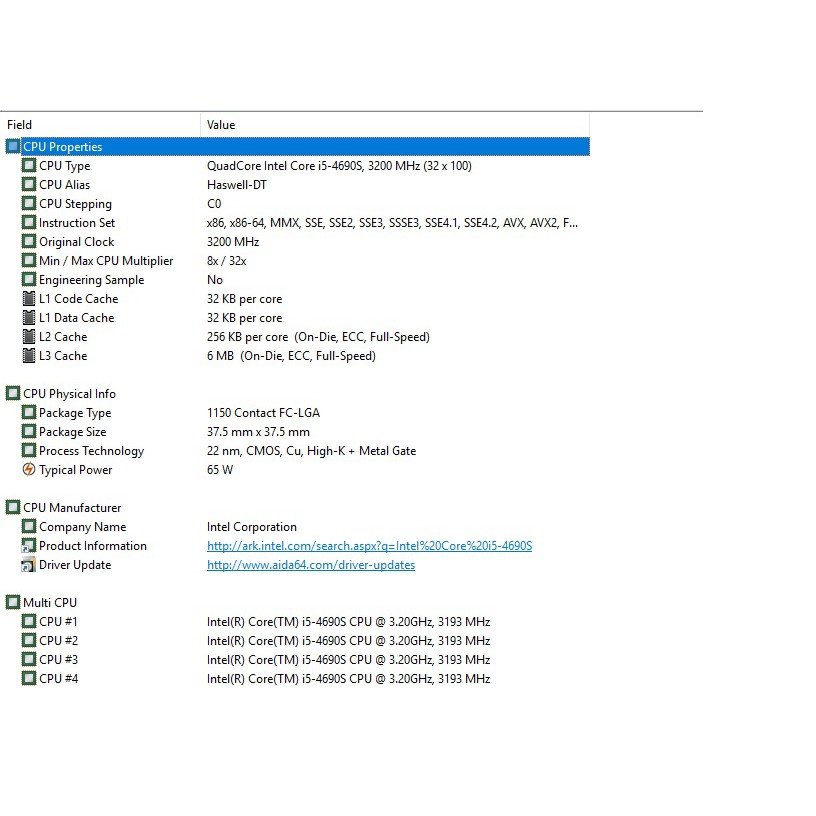
Task: Click the L3 Cache chip icon
Action: [x=29, y=356]
